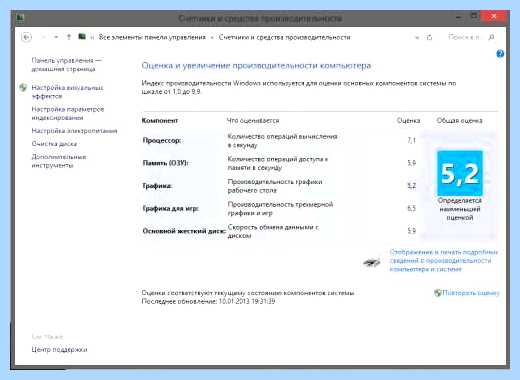Open 'Дополнительные инструменты' link
The height and width of the screenshot is (380, 520).
click(x=59, y=161)
